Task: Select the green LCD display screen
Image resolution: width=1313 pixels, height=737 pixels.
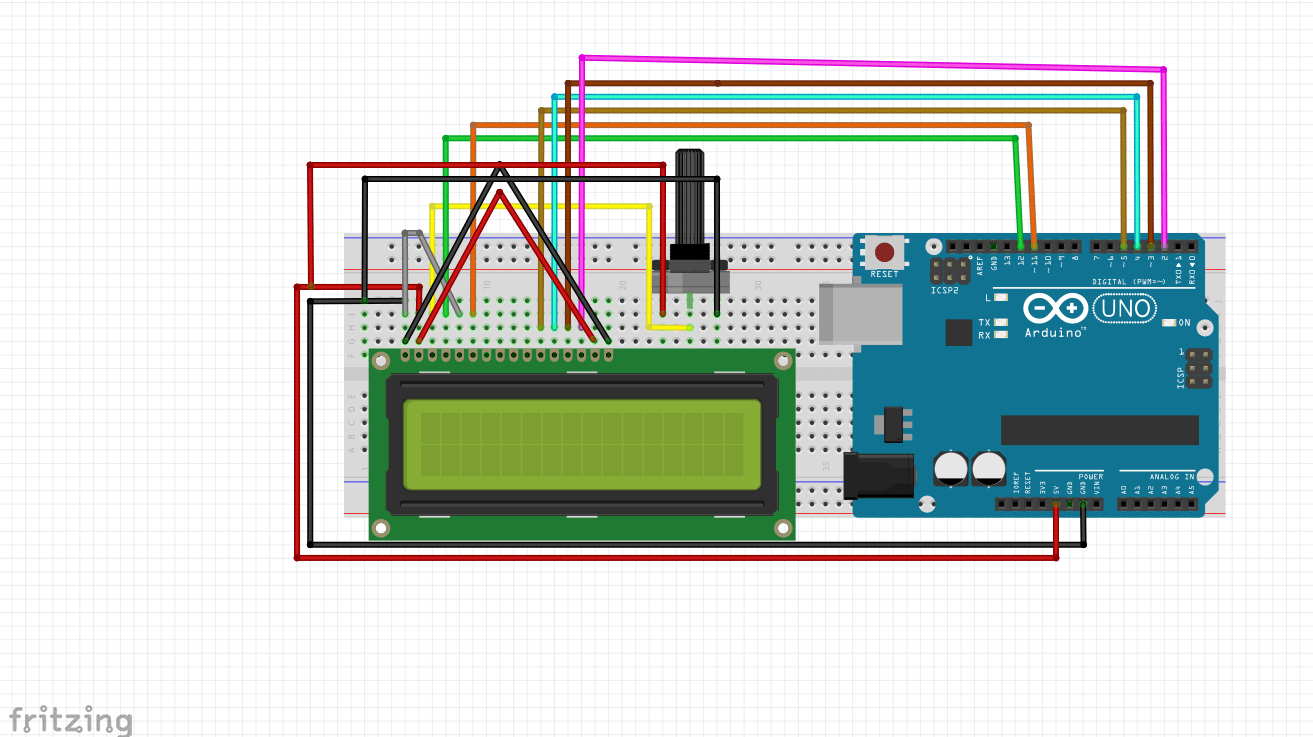Action: [581, 444]
